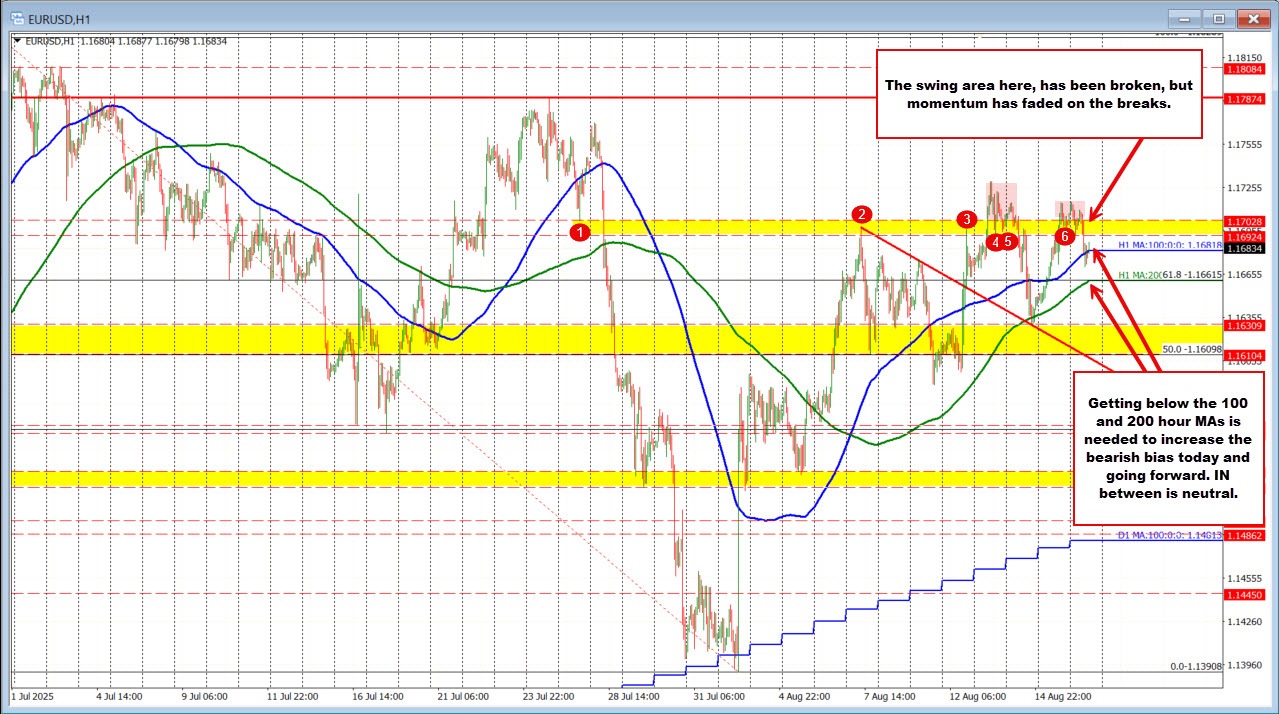Image resolution: width=1279 pixels, height=714 pixels.
Task: Click the 50.0 -1.16098 Fibonacci level label
Action: [x=1191, y=349]
